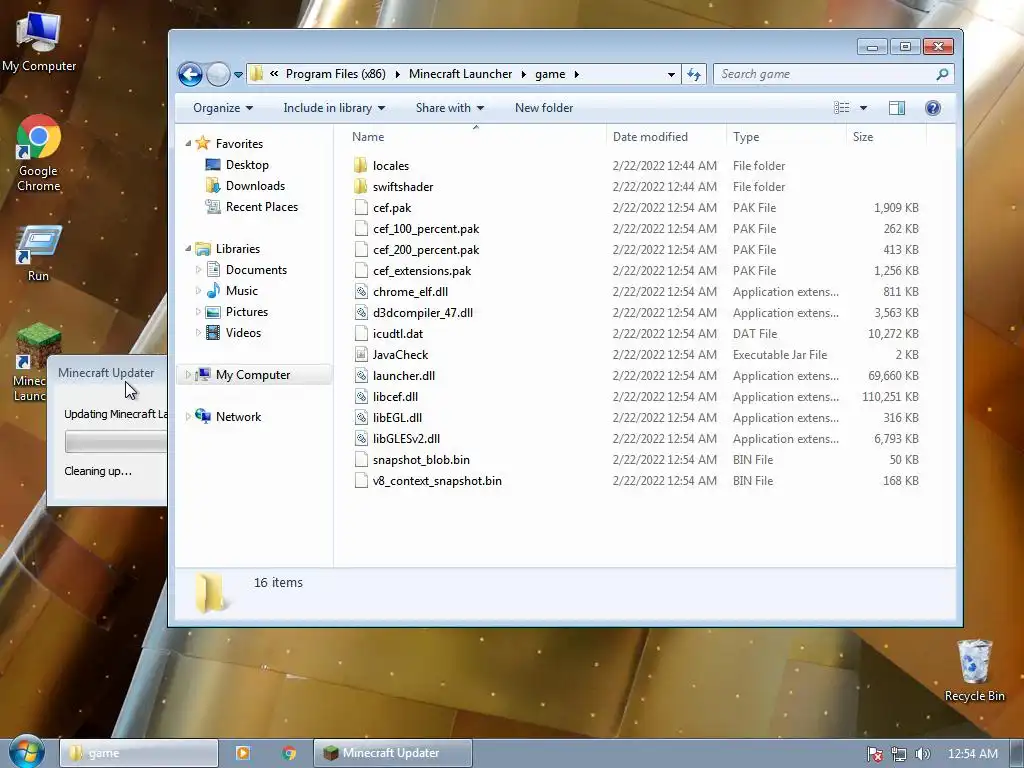Expand arrow after game breadcrumb
Viewport: 1024px width, 768px height.
click(577, 74)
